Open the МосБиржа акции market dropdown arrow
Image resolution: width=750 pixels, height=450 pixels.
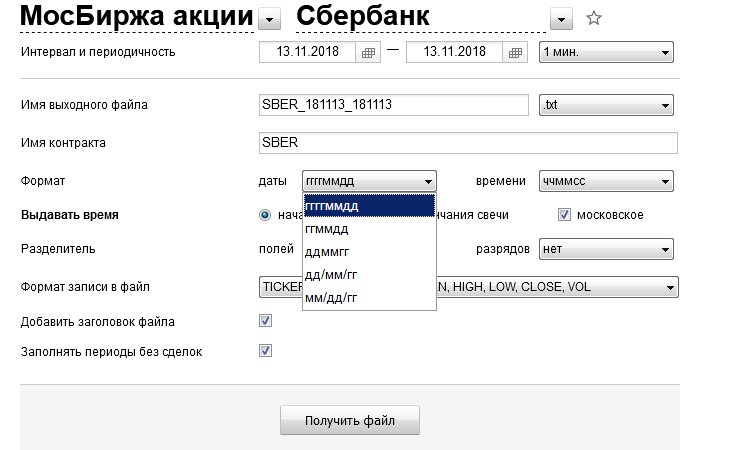tap(269, 20)
